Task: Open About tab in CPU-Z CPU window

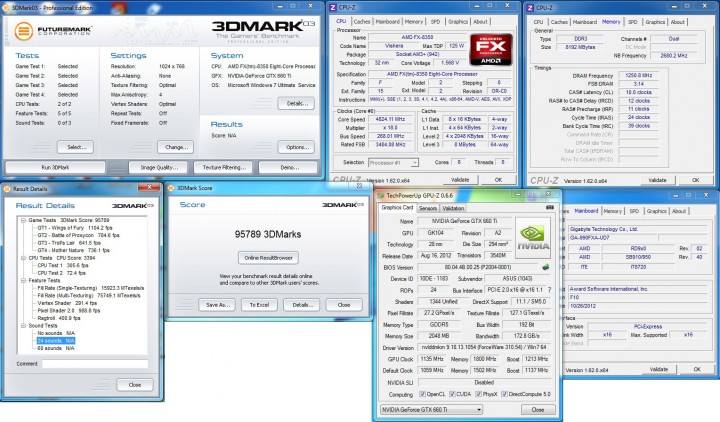Action: point(480,22)
